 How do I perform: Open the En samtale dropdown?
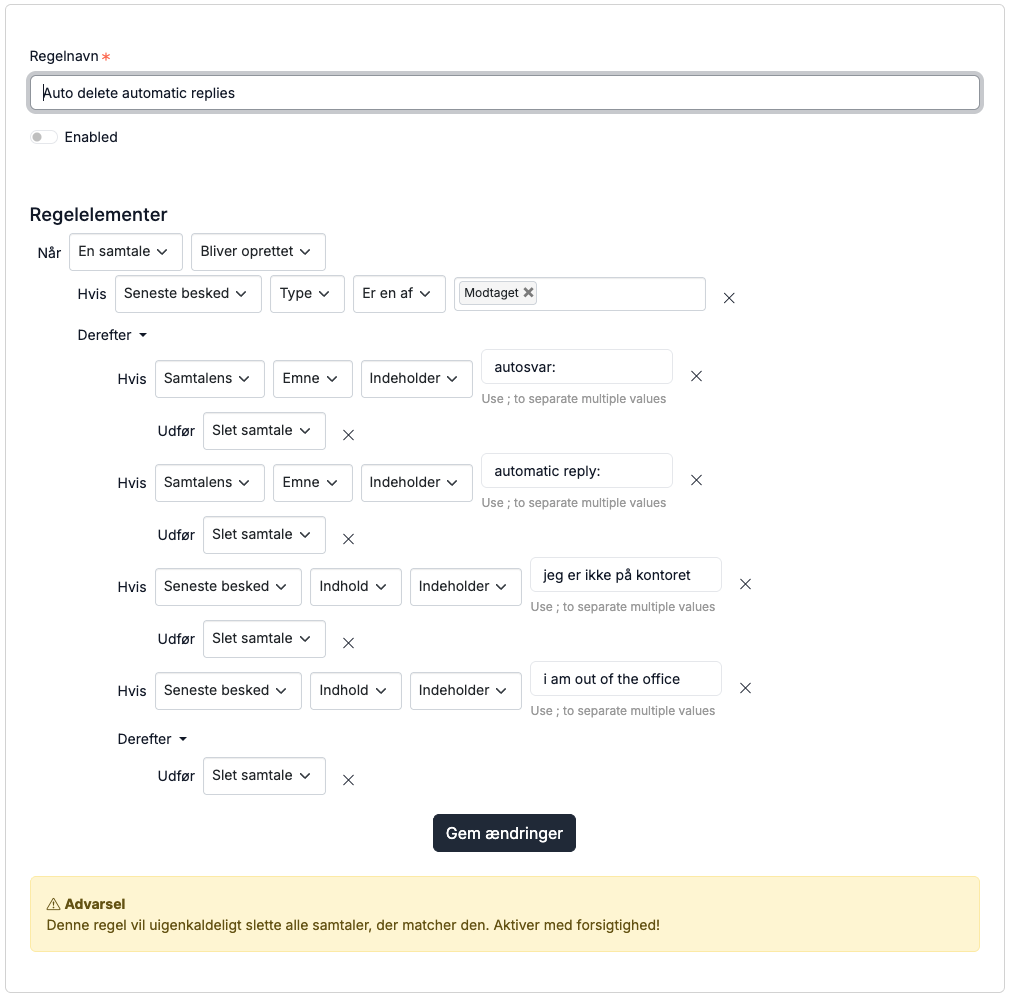[126, 252]
